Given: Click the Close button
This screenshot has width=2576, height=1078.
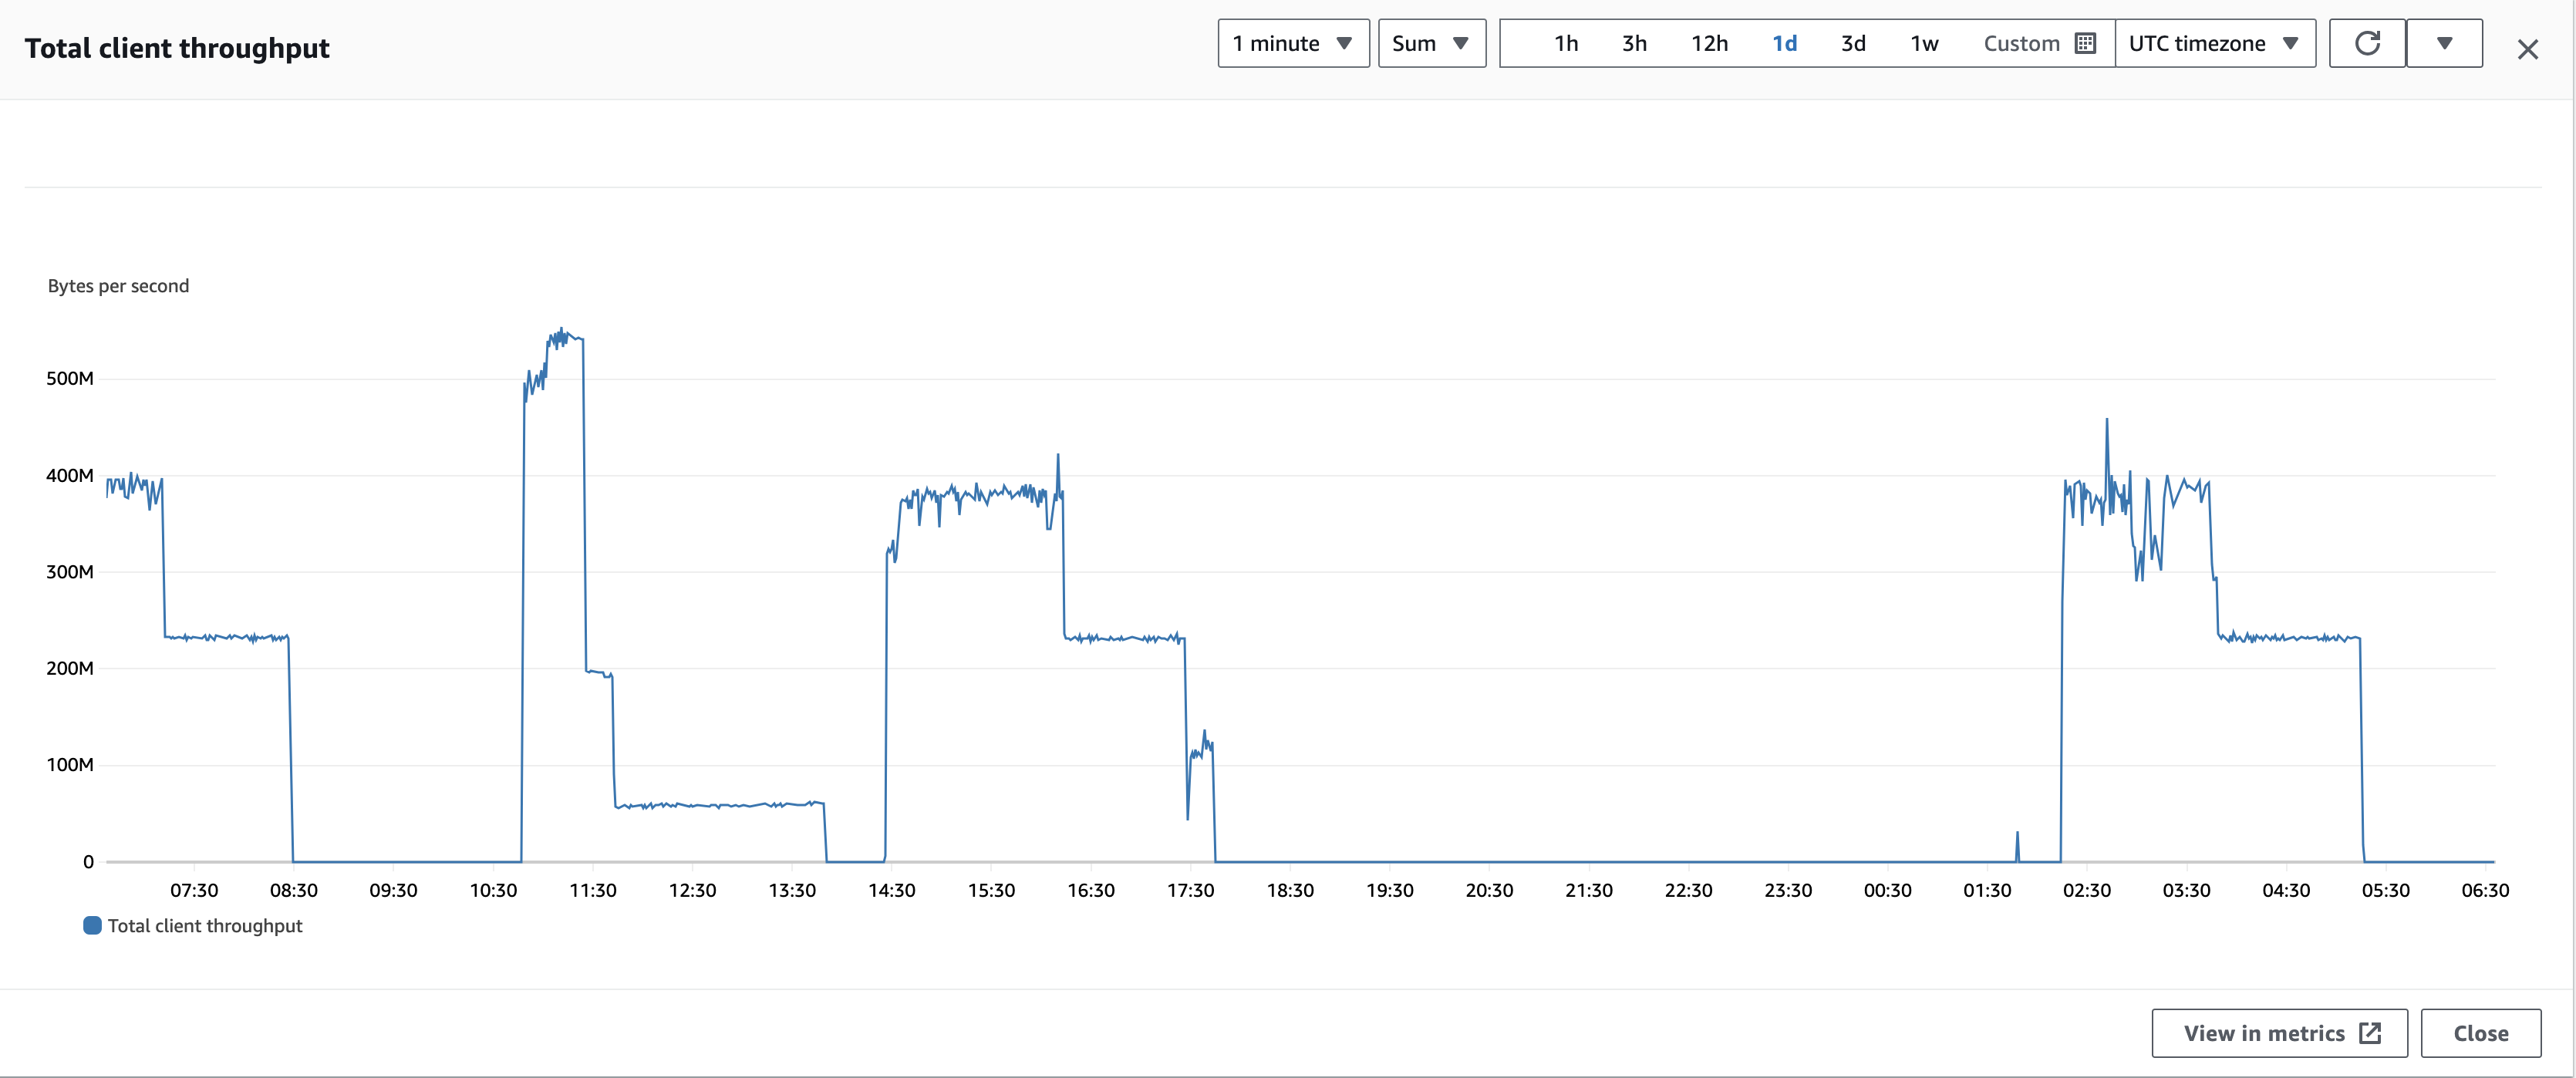Looking at the screenshot, I should coord(2480,1033).
